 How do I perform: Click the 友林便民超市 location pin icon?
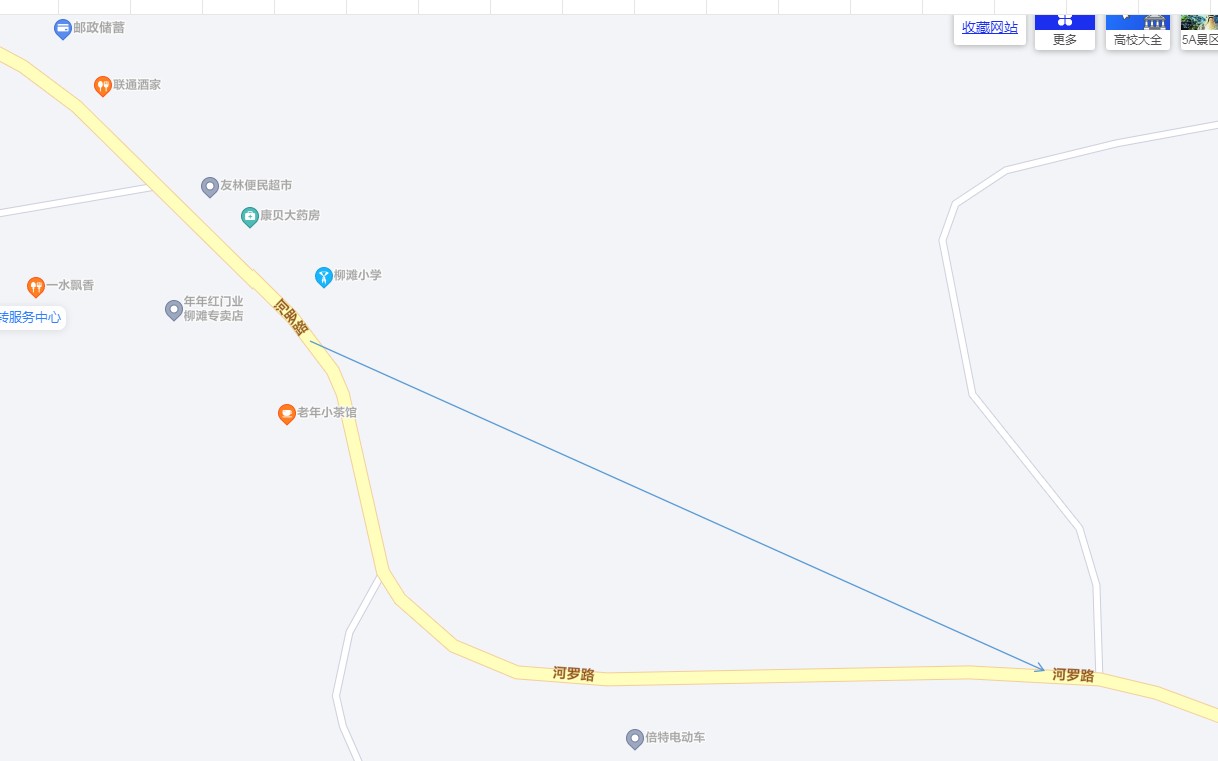(x=210, y=187)
